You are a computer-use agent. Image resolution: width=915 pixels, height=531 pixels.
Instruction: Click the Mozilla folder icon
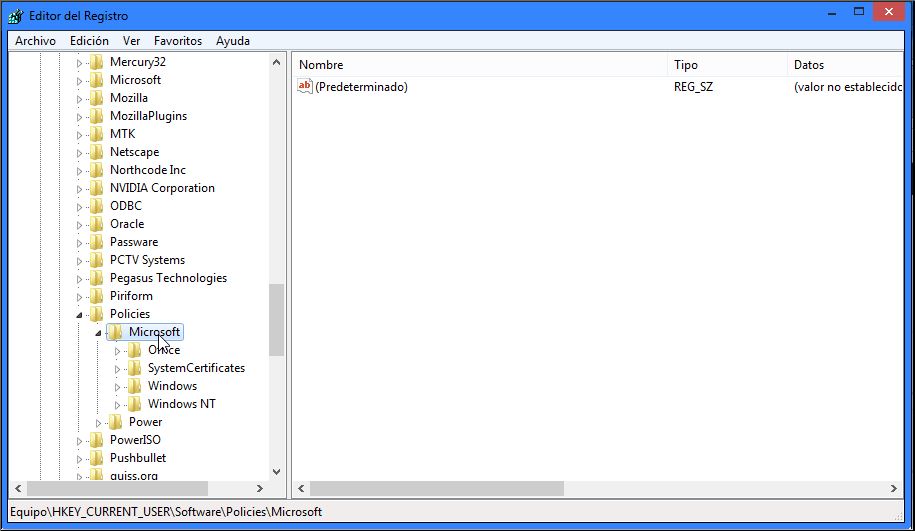coord(97,98)
